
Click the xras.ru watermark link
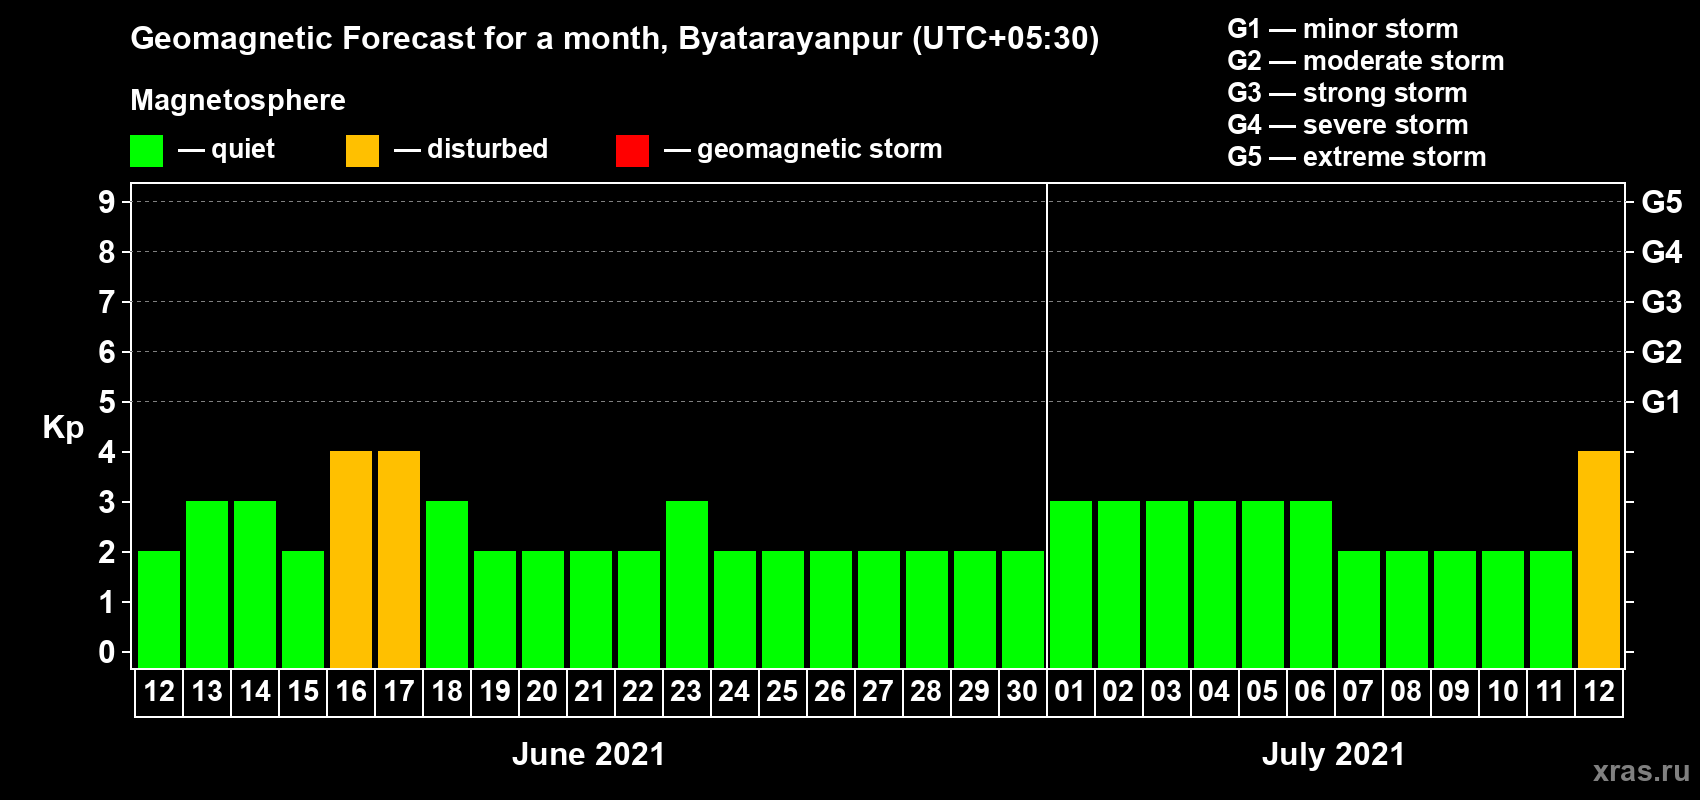1641,771
